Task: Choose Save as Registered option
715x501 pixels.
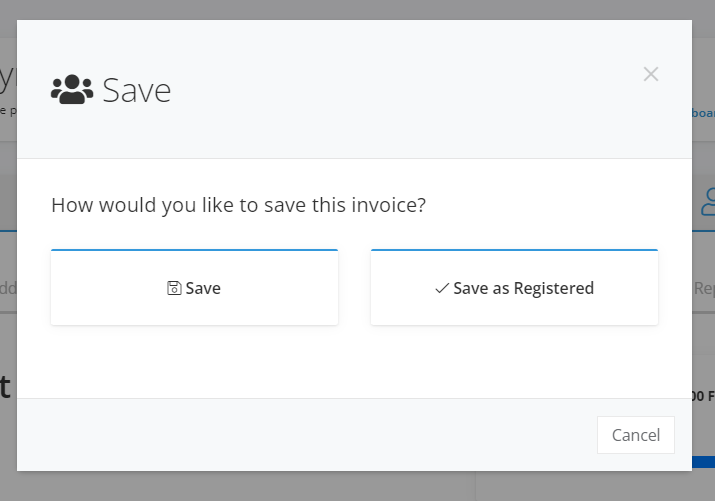Action: [x=514, y=287]
